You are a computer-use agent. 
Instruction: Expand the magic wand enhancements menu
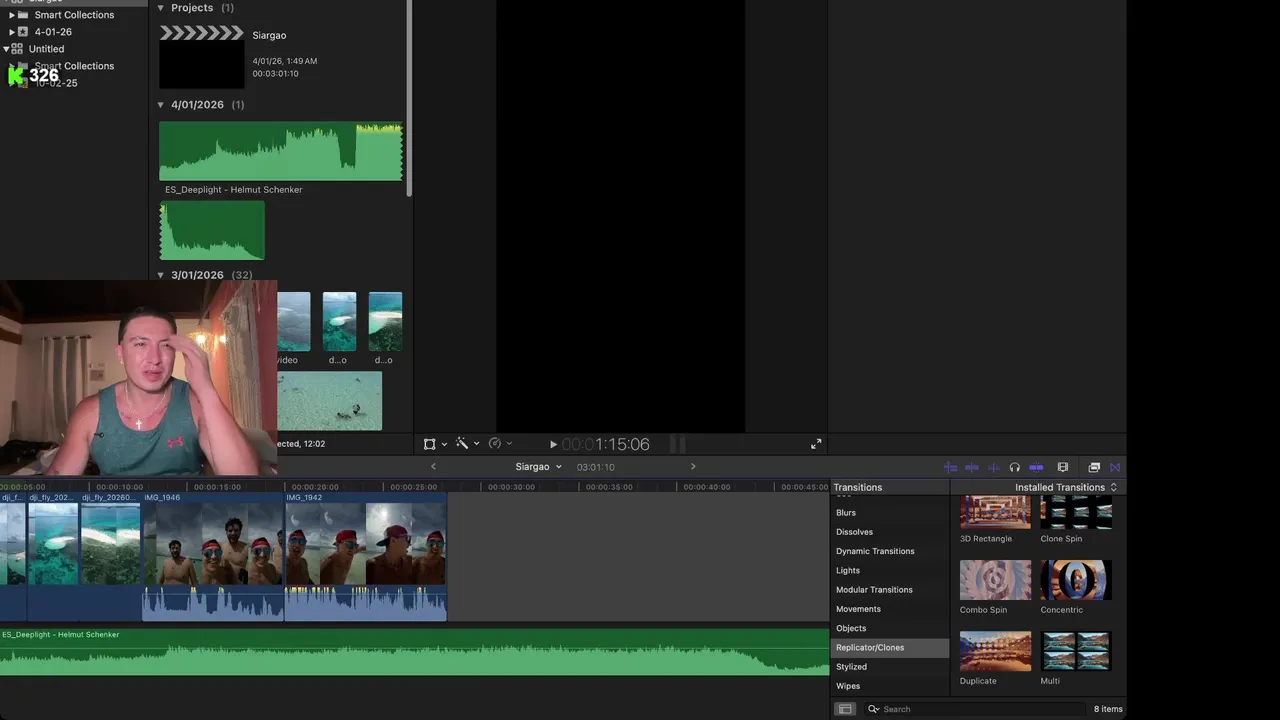476,444
